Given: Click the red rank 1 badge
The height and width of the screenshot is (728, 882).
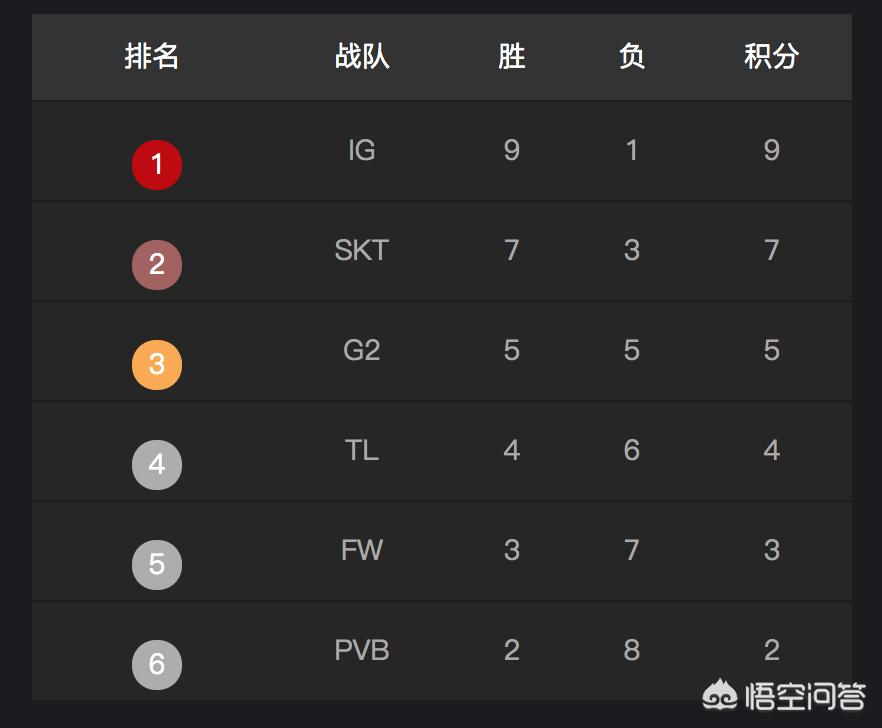Looking at the screenshot, I should 157,165.
